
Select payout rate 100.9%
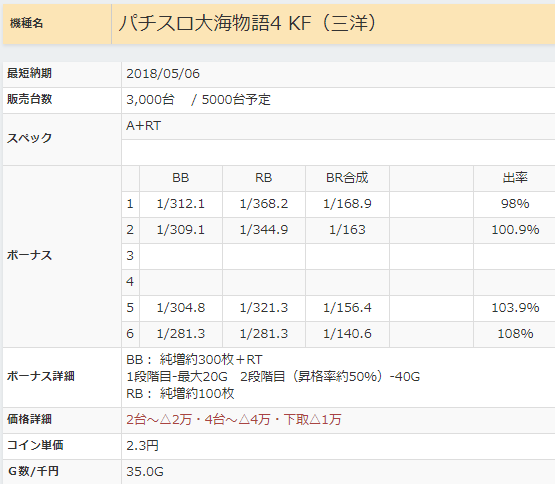(x=515, y=230)
